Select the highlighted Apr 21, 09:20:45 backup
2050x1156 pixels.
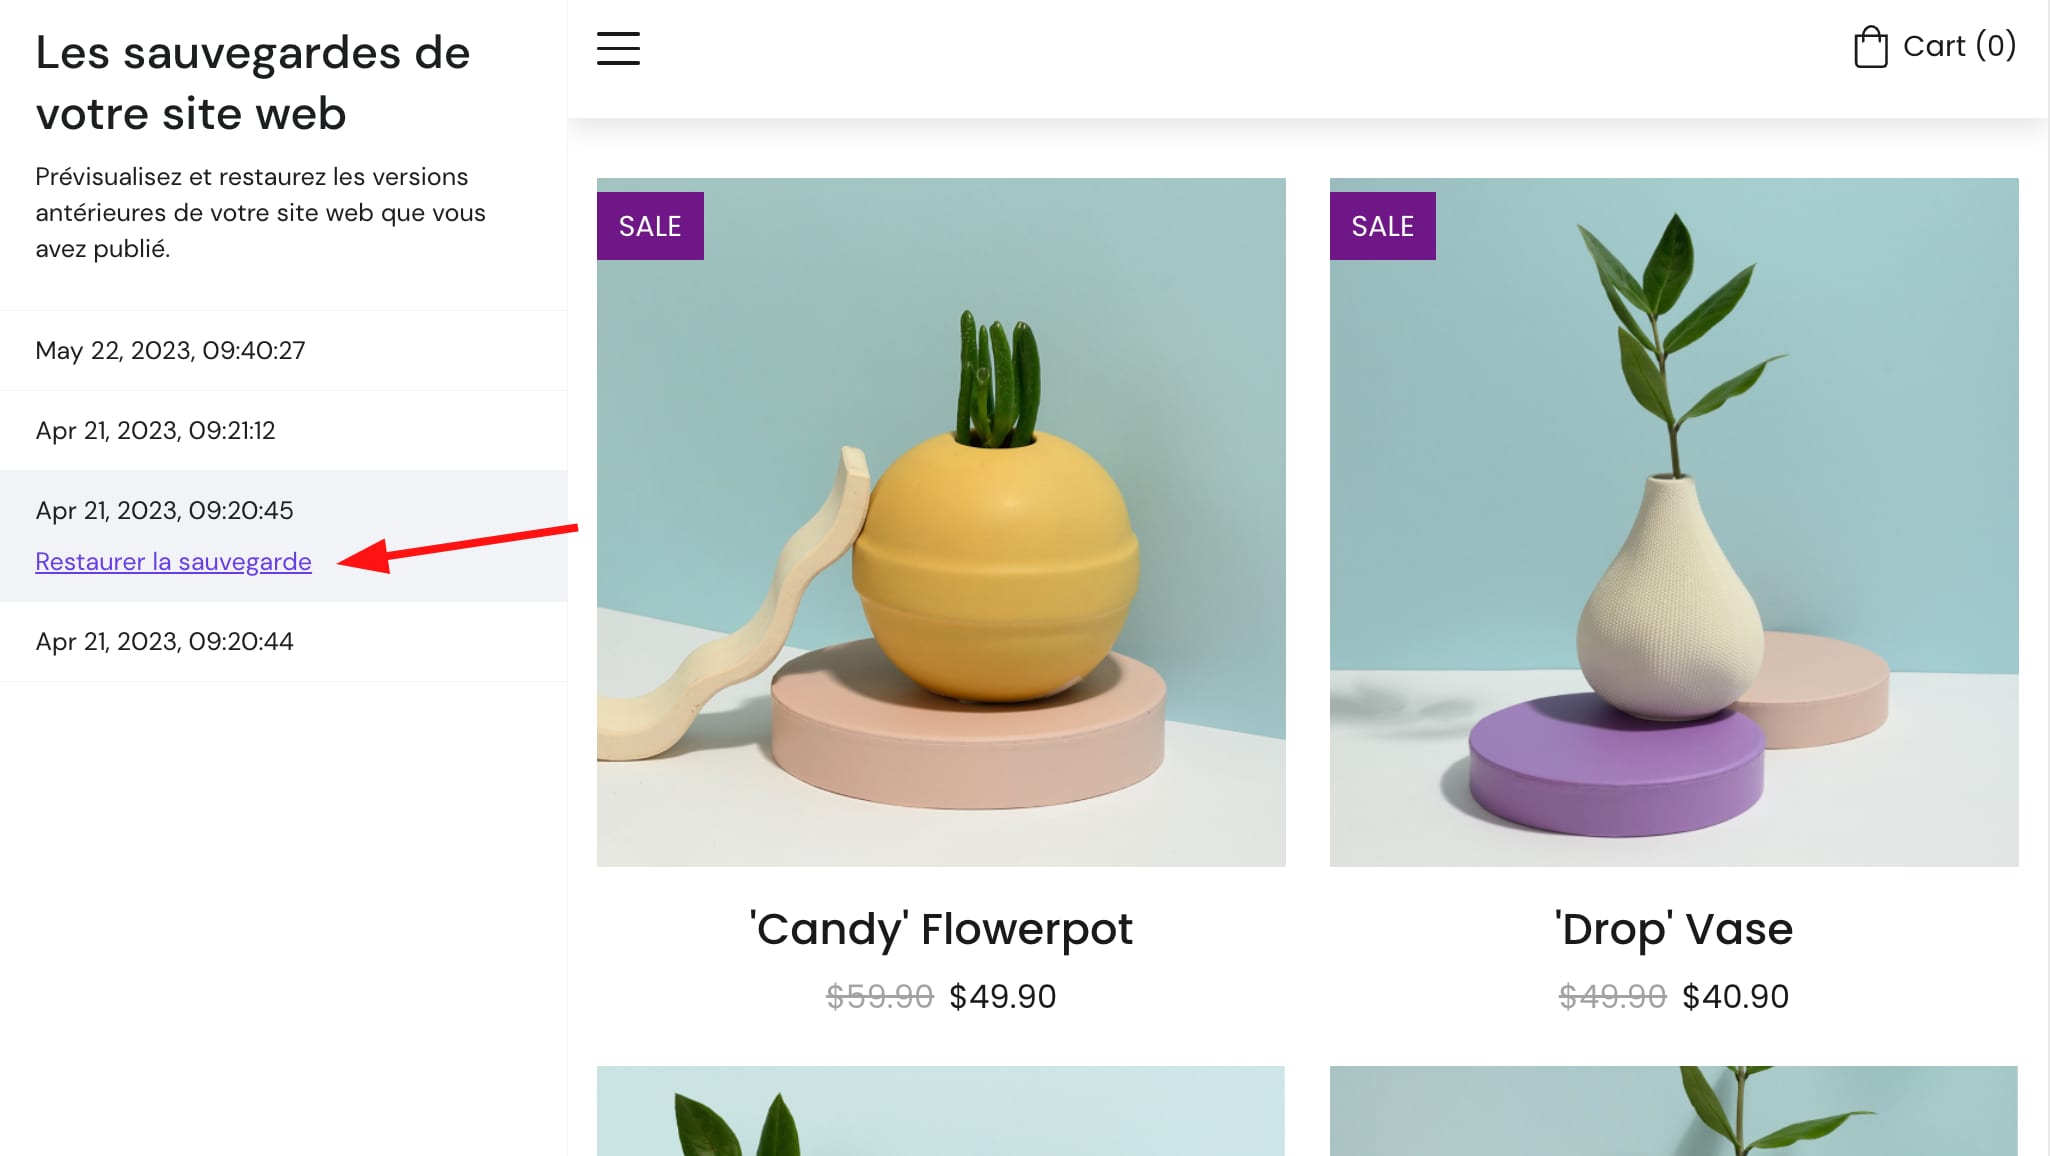pos(164,510)
